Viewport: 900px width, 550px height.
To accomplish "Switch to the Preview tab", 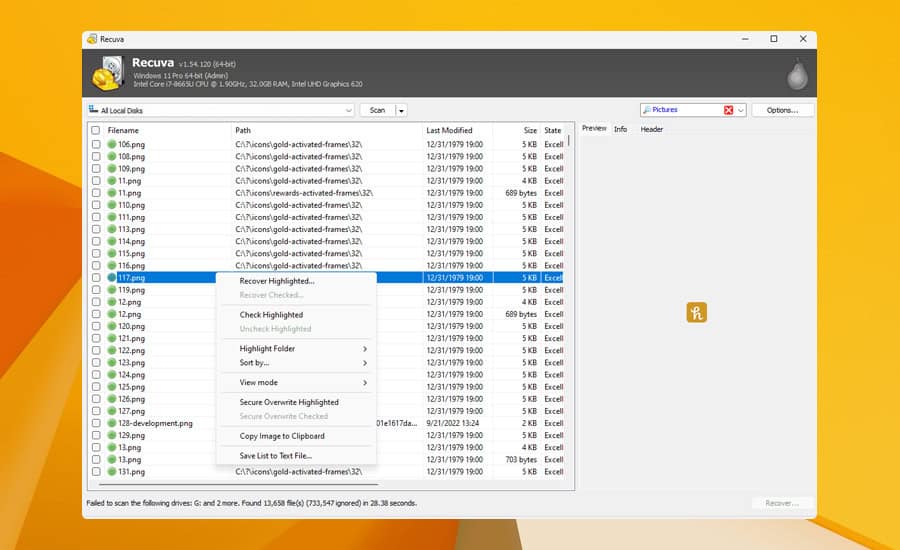I will 593,129.
